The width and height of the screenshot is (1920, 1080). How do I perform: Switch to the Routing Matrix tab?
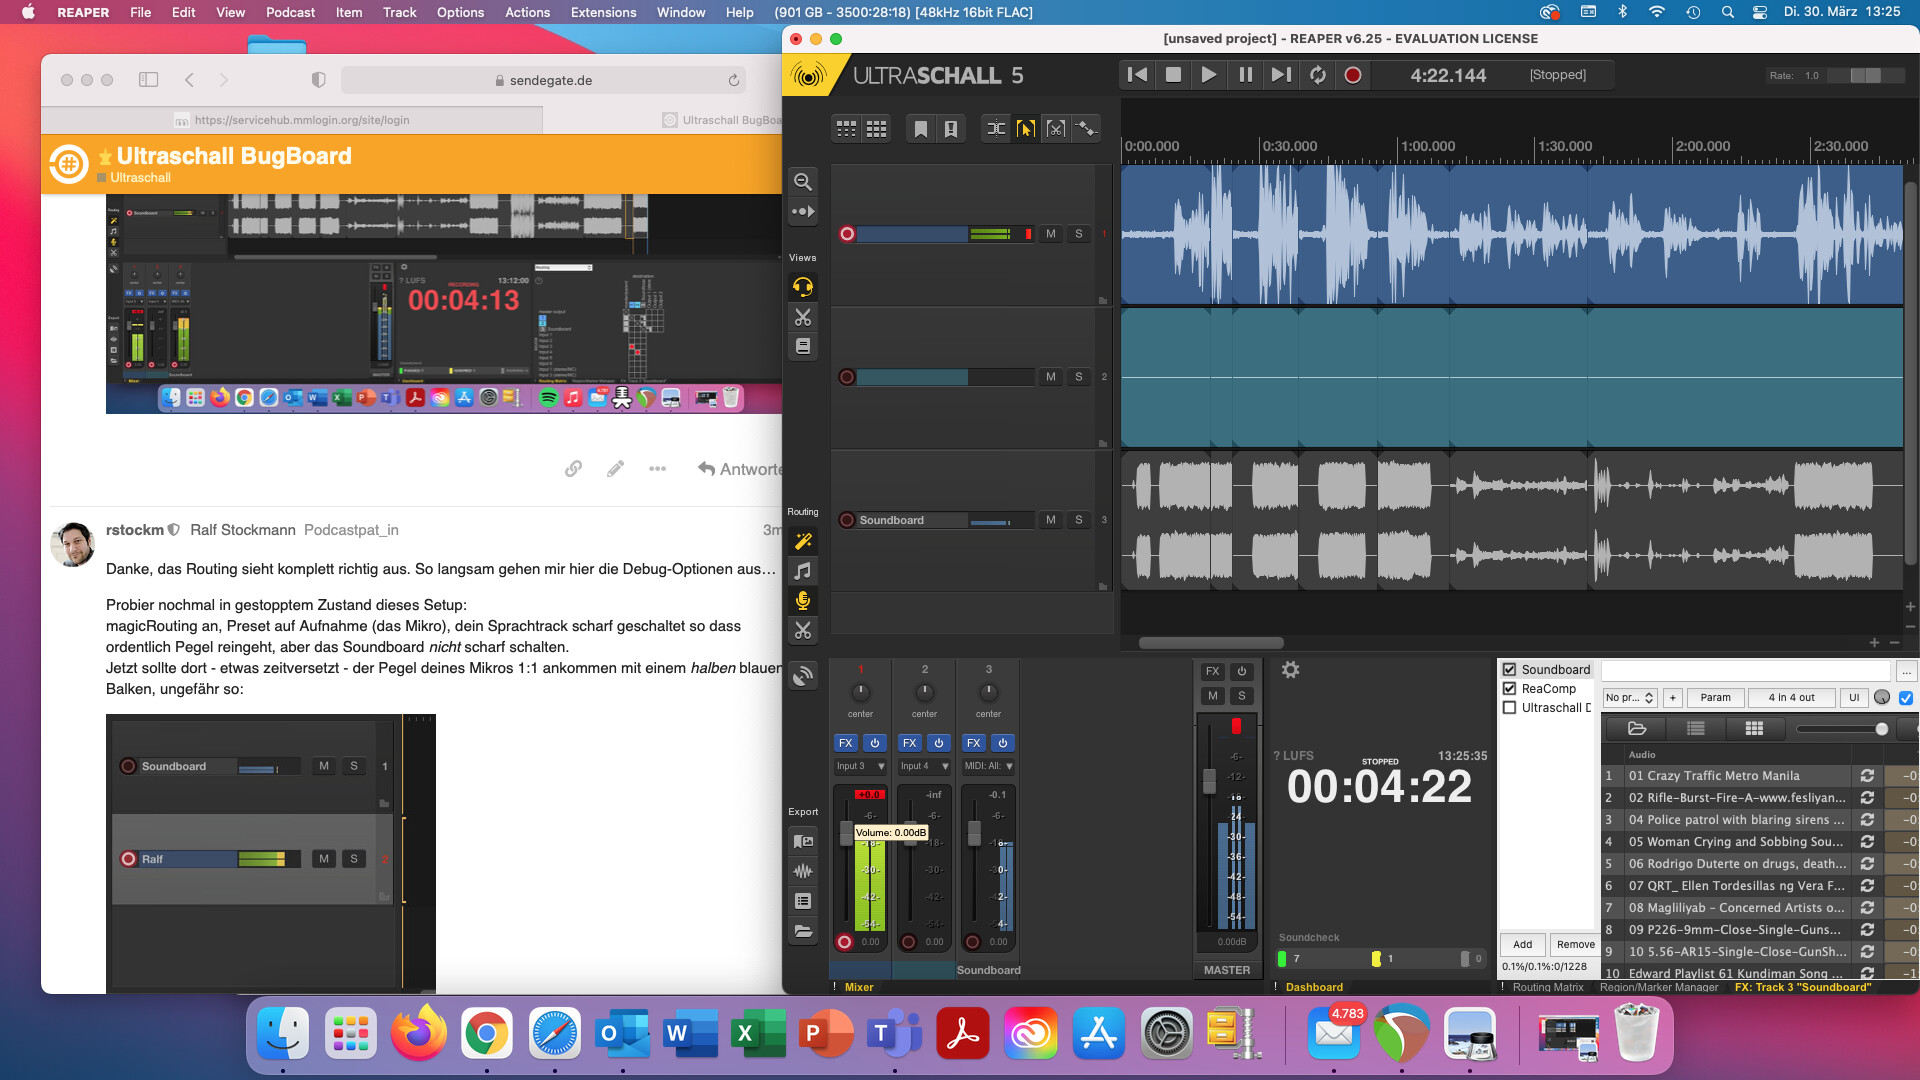click(x=1547, y=987)
